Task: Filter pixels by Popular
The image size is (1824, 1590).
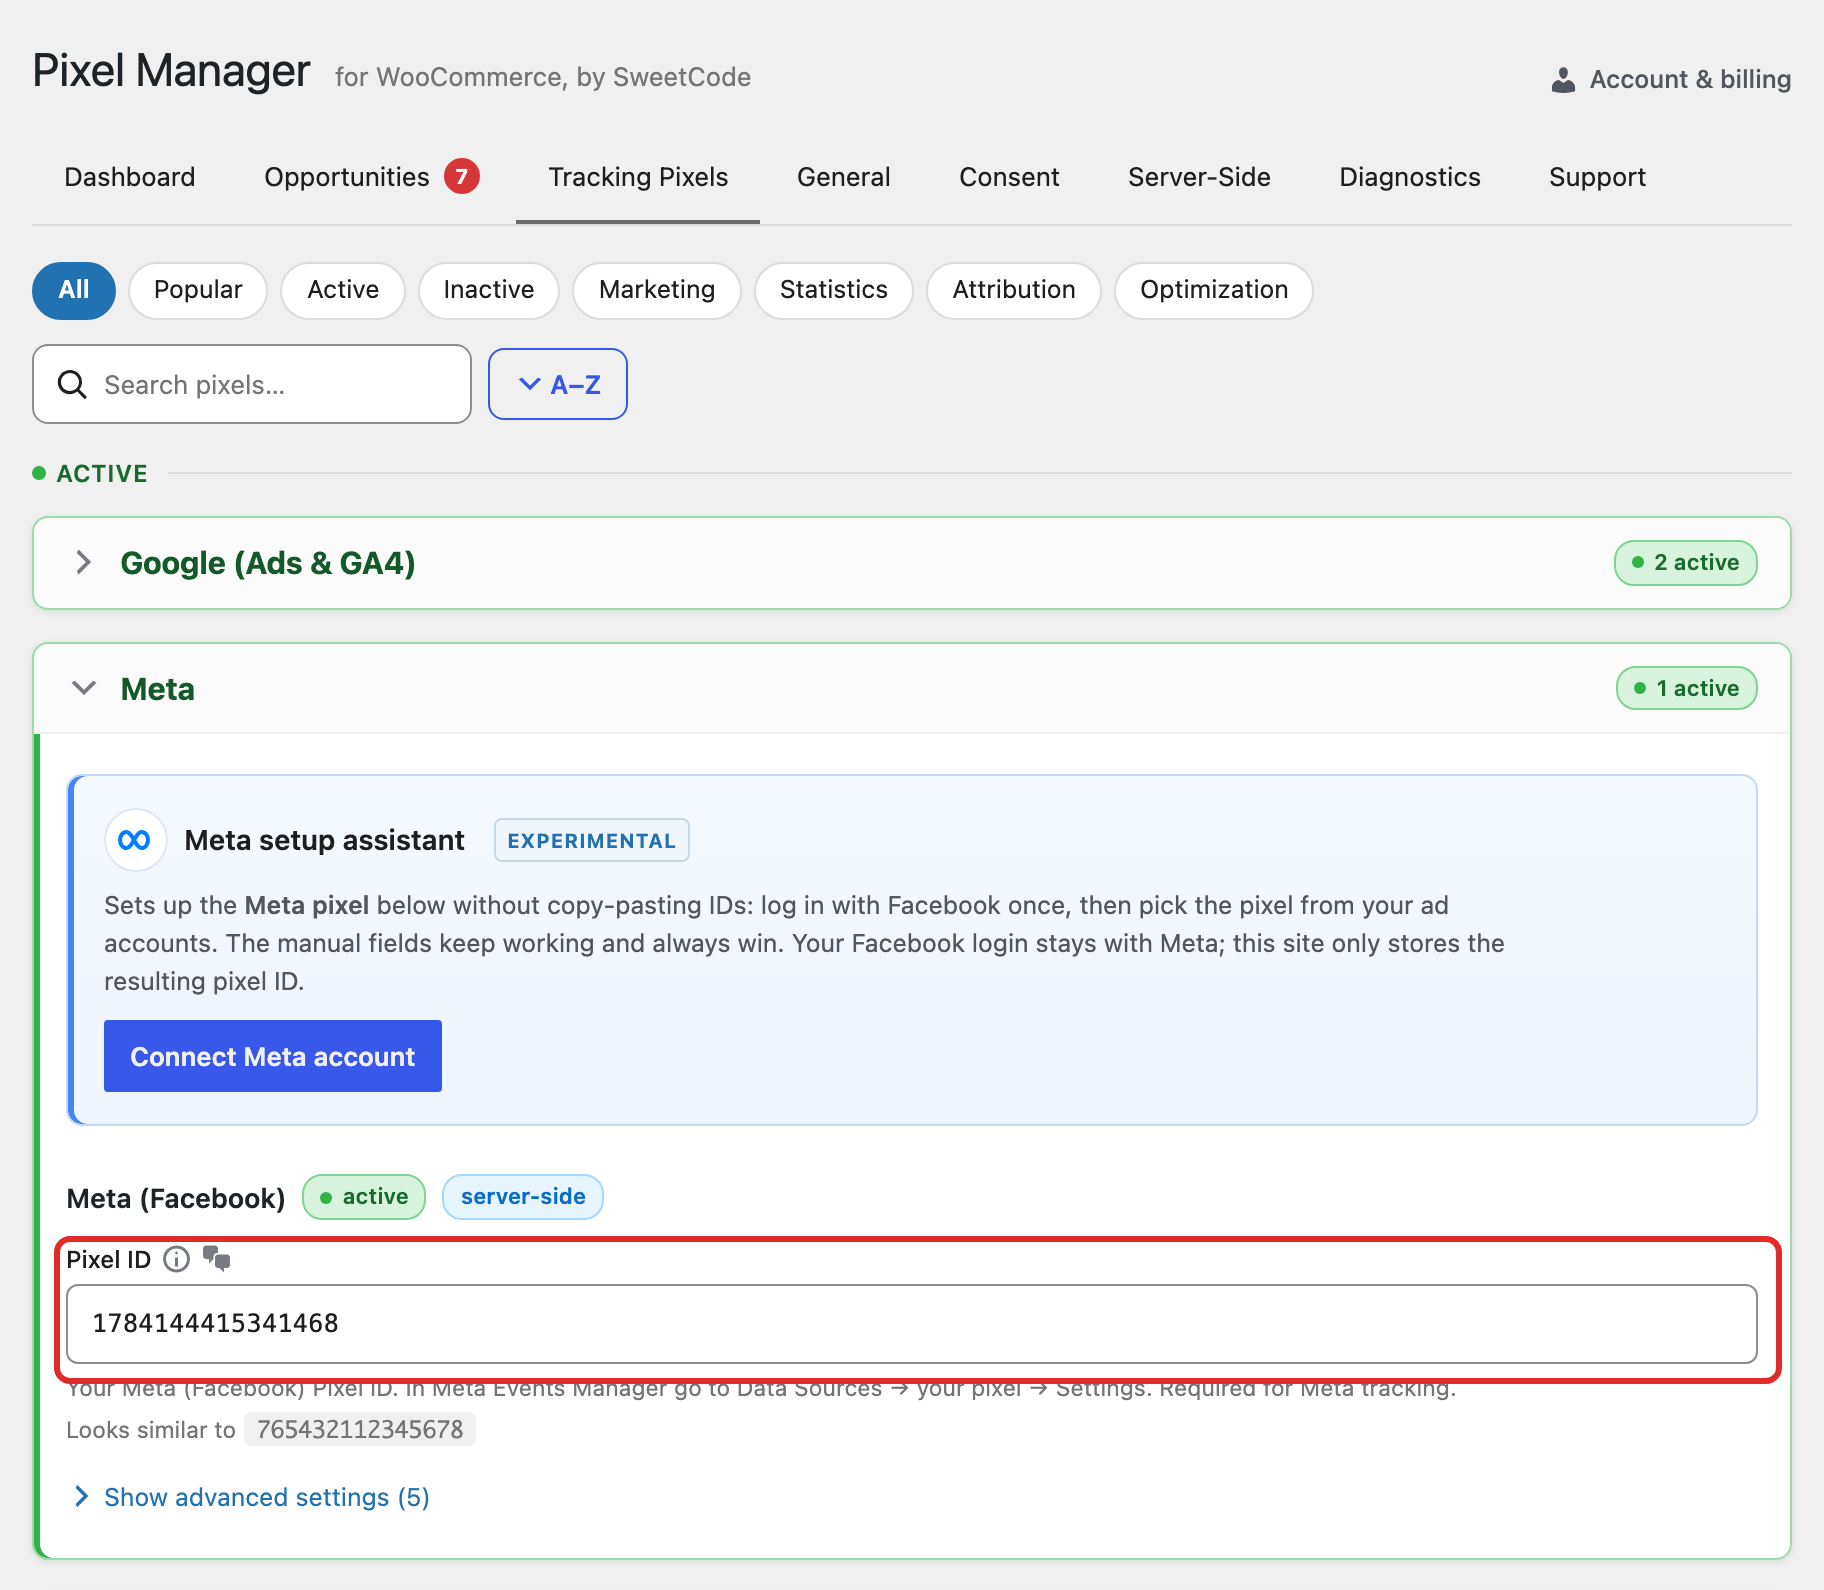Action: click(198, 290)
